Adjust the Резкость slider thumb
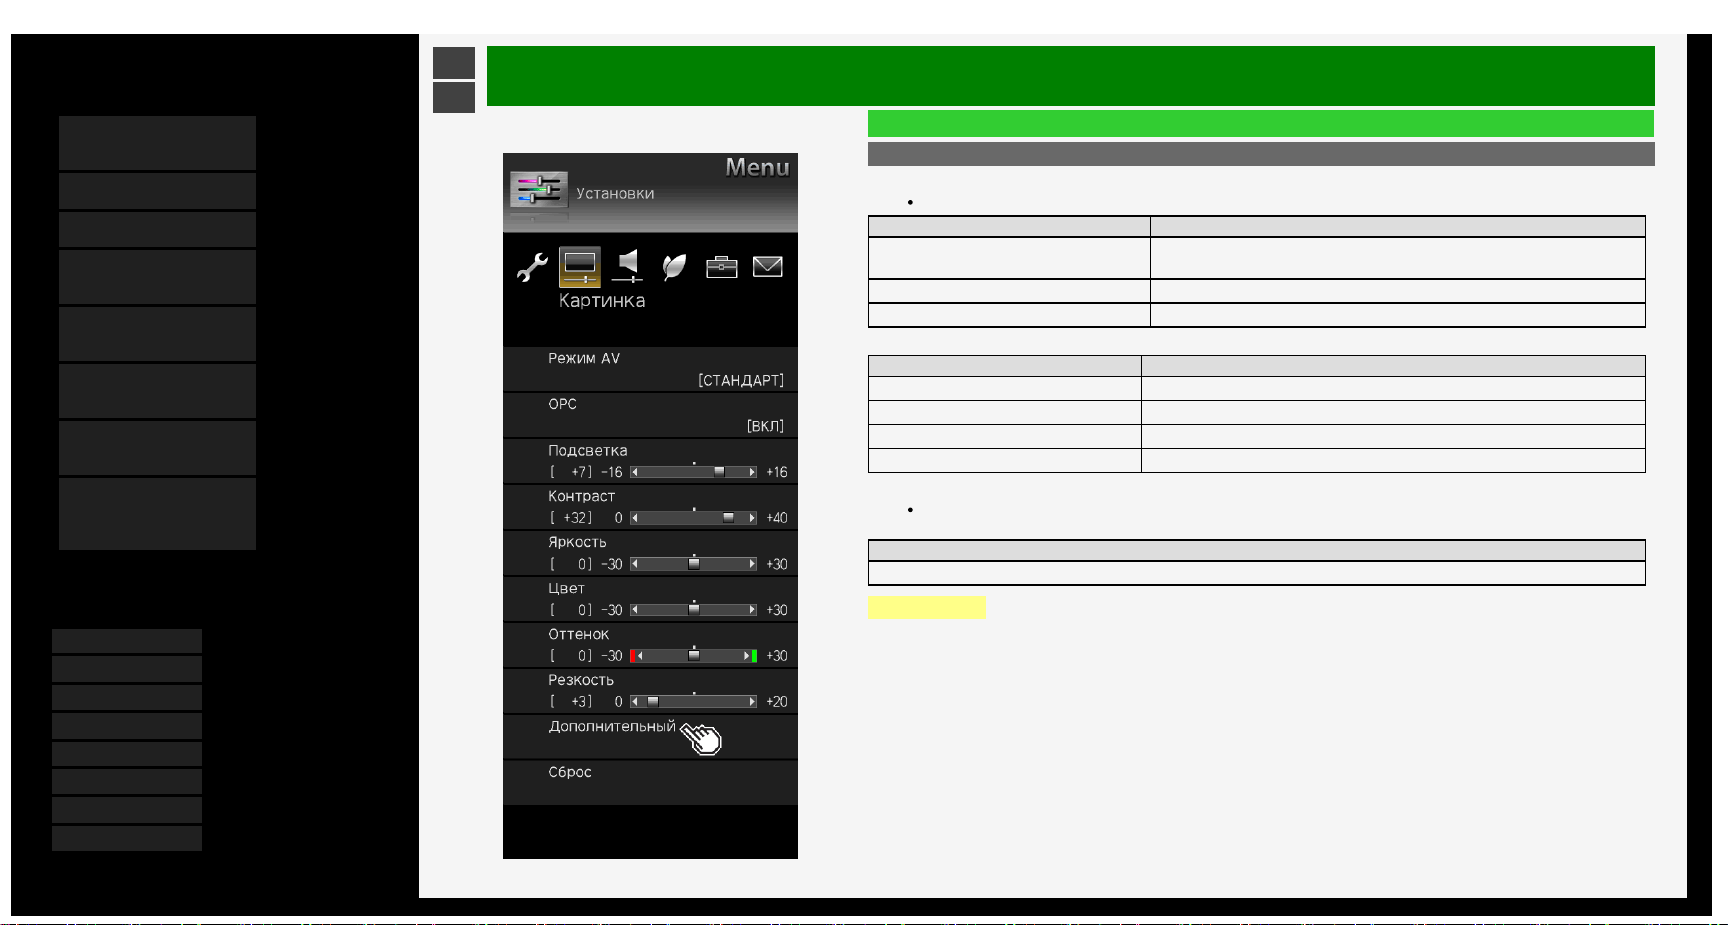This screenshot has height=925, width=1728. 653,702
